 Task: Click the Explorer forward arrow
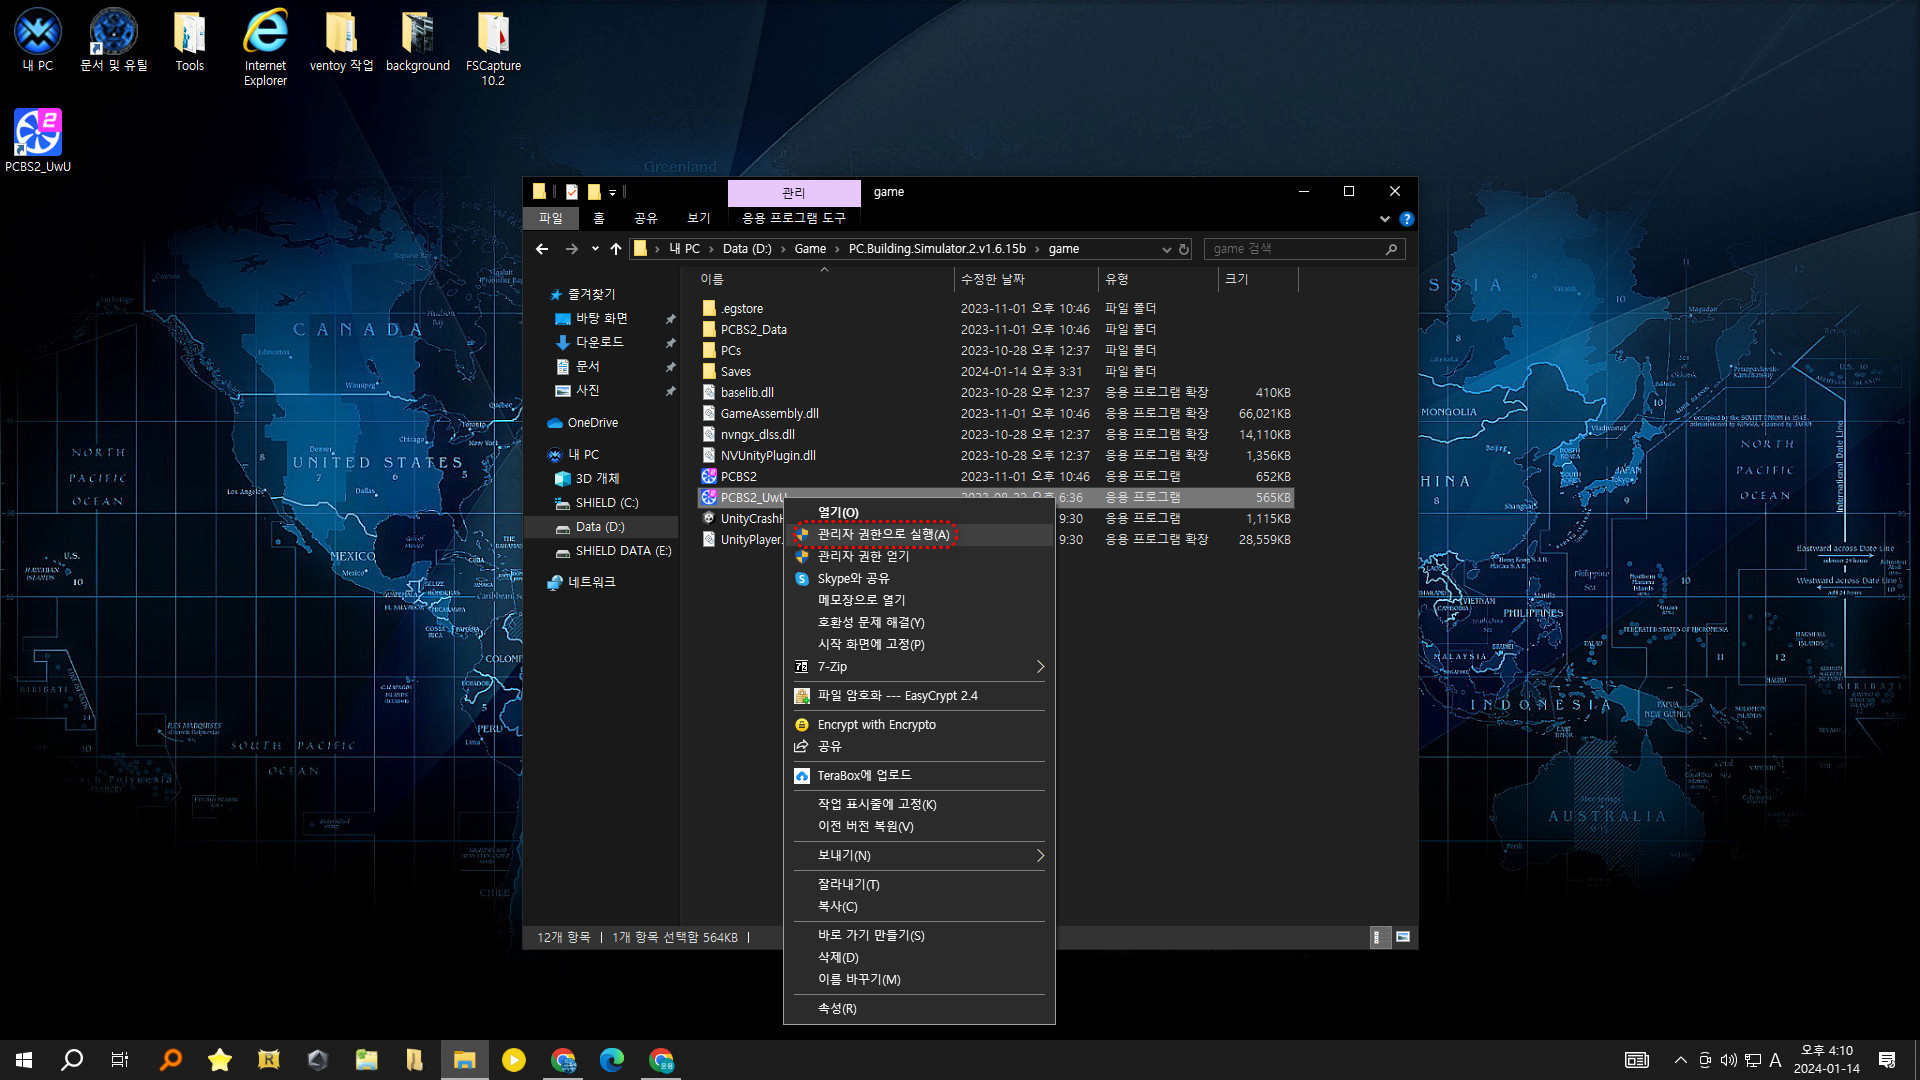(x=571, y=249)
